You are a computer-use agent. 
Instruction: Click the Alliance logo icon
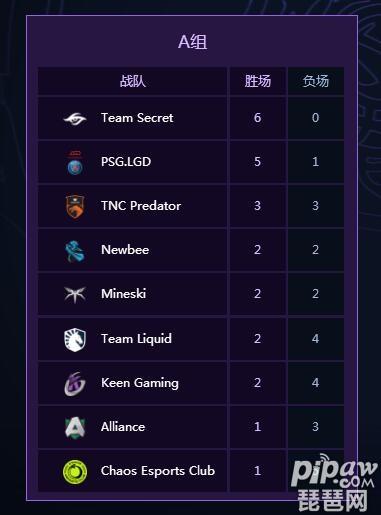coord(75,427)
